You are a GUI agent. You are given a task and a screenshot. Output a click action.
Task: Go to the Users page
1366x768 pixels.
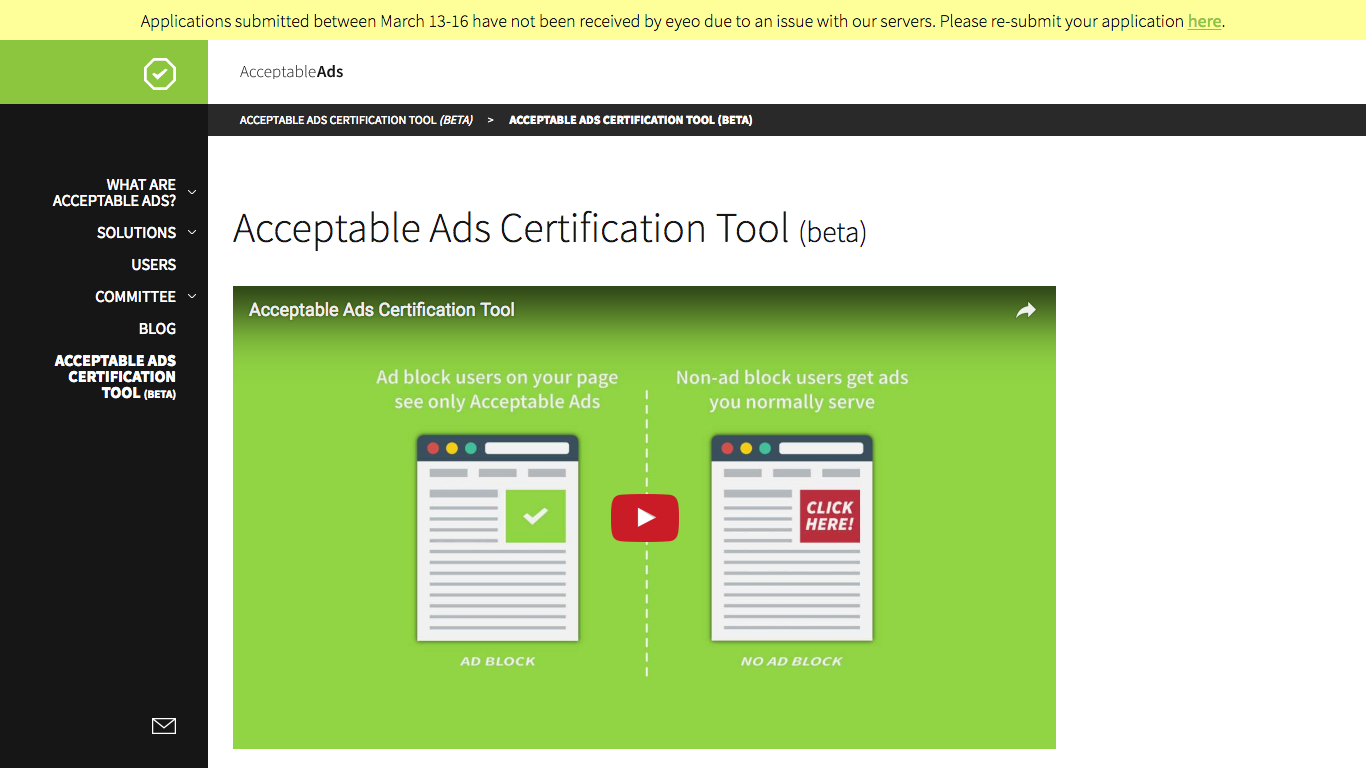154,265
